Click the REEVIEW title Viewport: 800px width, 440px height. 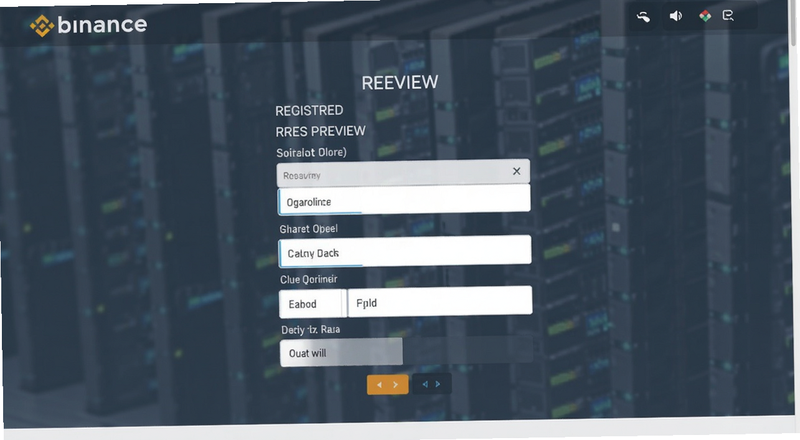pyautogui.click(x=400, y=83)
